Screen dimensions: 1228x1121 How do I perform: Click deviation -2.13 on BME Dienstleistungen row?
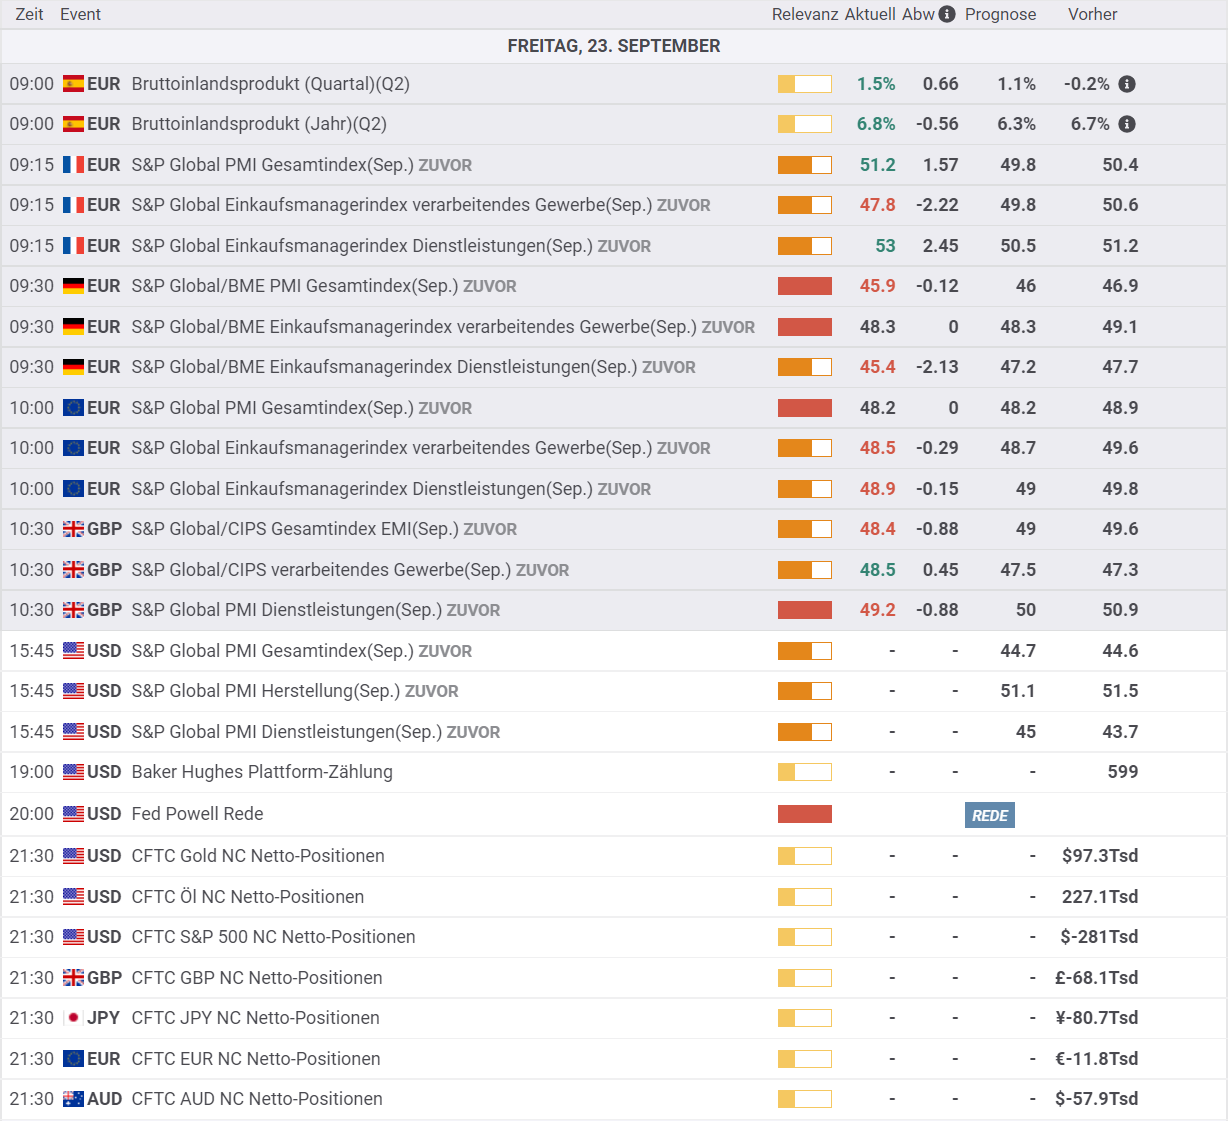(937, 367)
